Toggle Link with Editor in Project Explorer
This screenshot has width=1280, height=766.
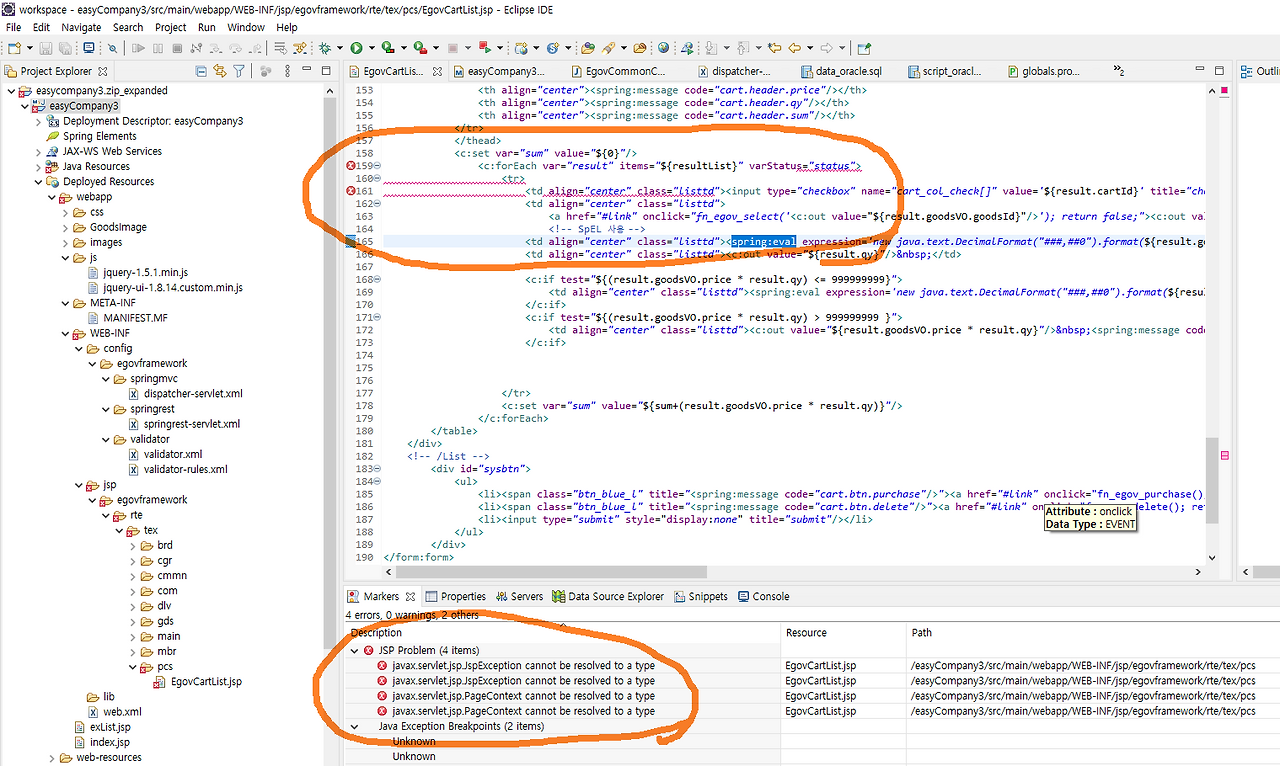click(x=220, y=70)
